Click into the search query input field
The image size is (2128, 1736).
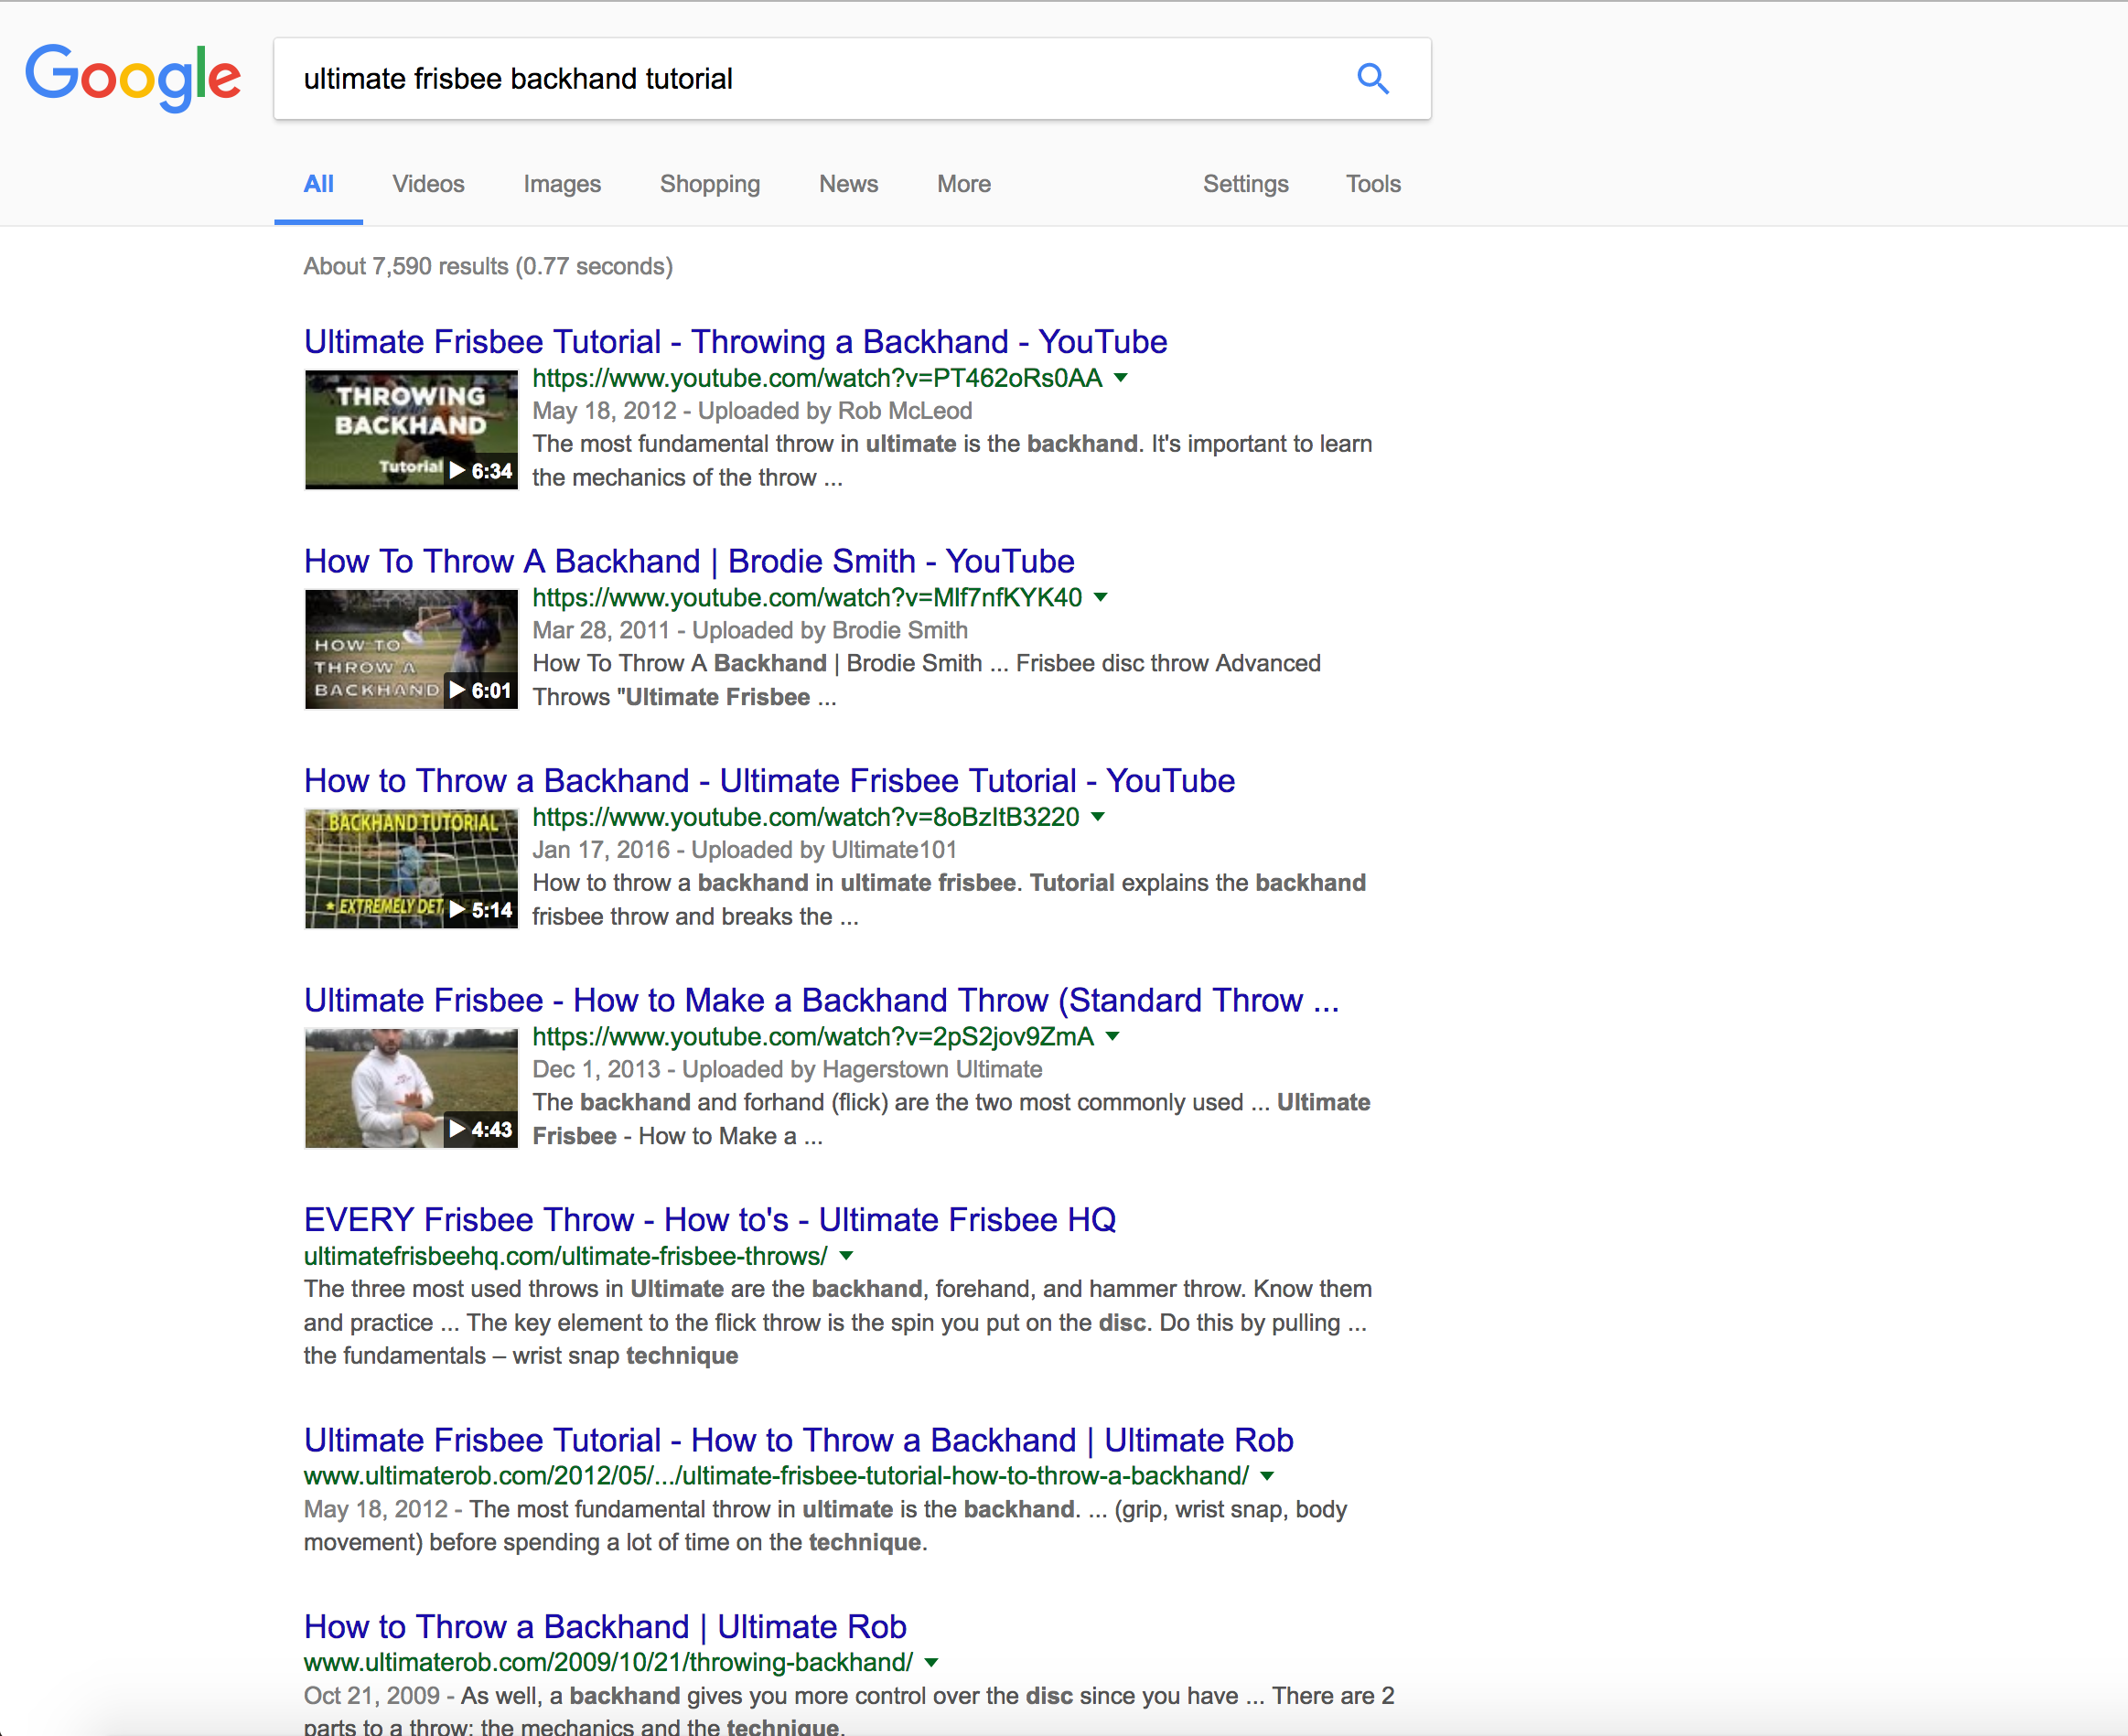click(x=800, y=79)
